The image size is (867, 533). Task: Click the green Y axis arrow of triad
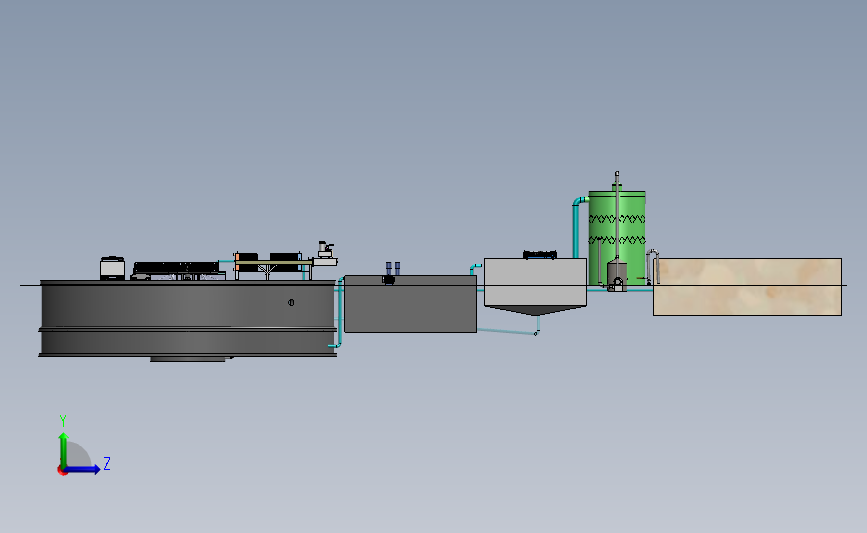coord(63,449)
